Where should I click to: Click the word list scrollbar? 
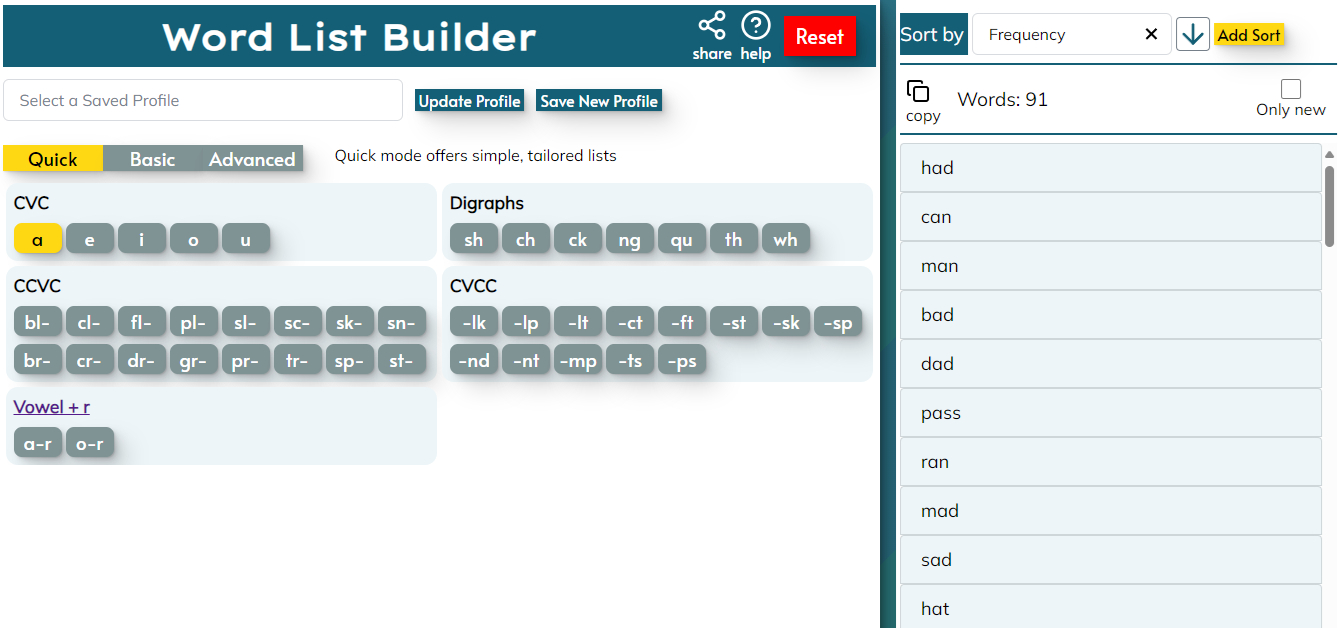click(1329, 205)
